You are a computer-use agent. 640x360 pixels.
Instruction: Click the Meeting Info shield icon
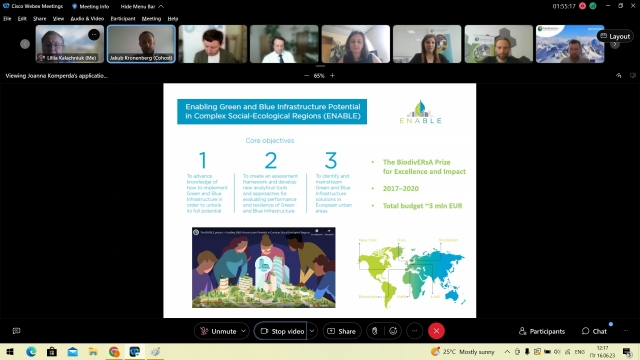tap(74, 7)
